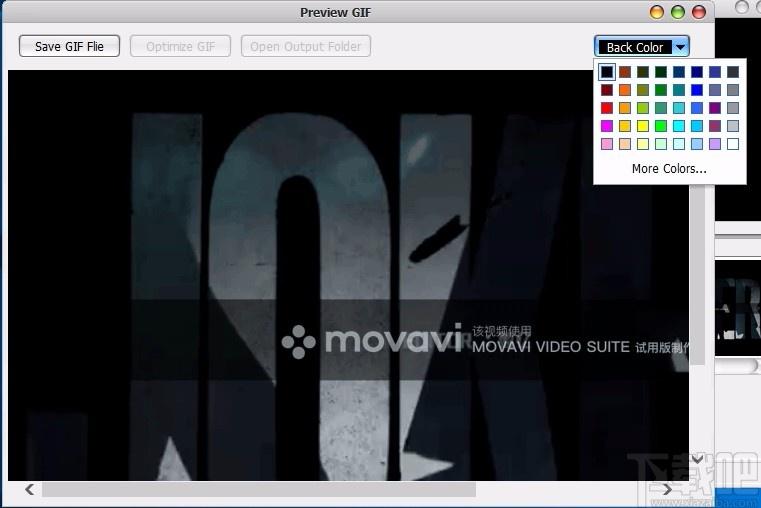Click the horizontal scrollbar right arrow
The image size is (761, 508).
click(x=666, y=489)
